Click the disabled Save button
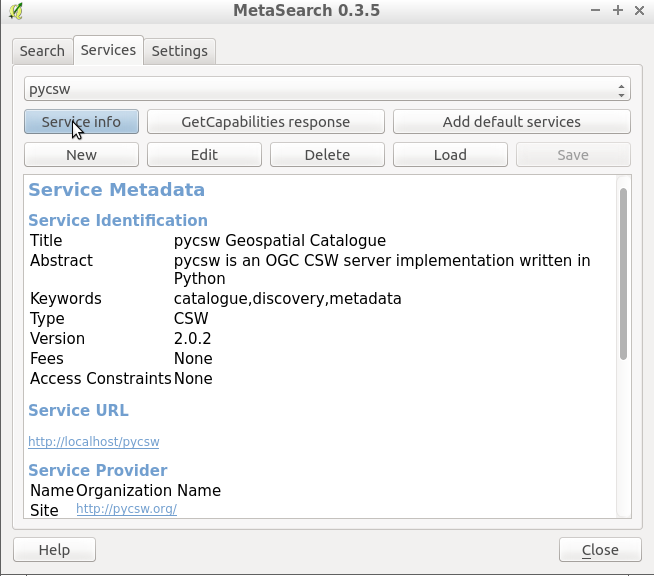The image size is (654, 576). [574, 155]
